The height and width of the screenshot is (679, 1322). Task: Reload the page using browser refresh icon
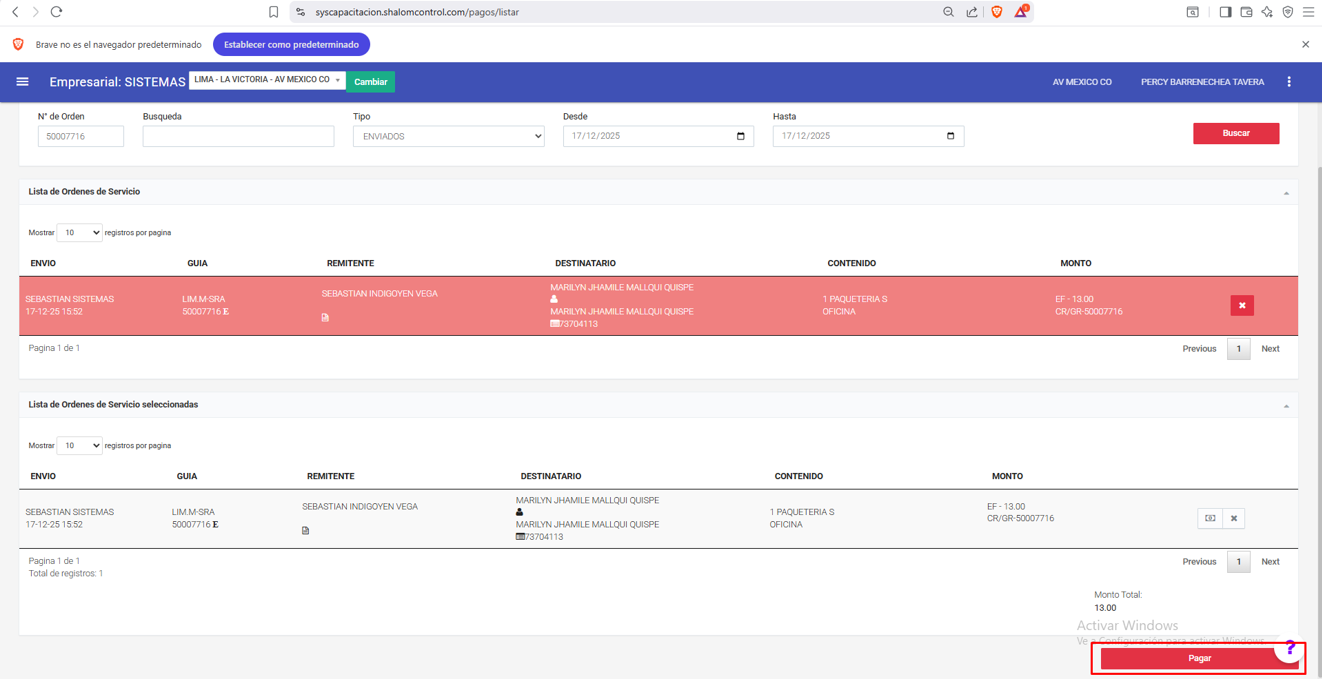coord(56,12)
